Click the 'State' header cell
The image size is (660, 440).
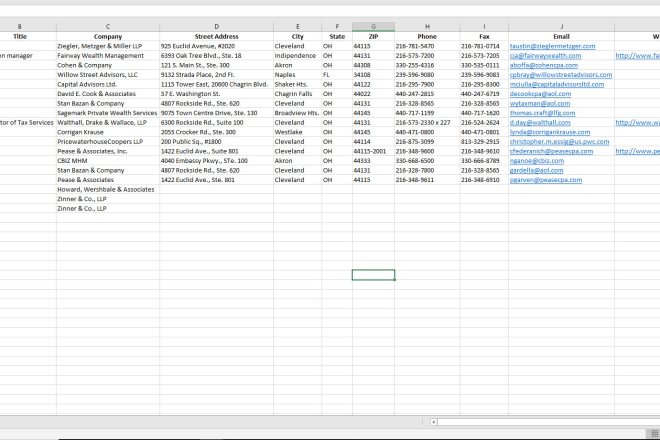point(337,37)
